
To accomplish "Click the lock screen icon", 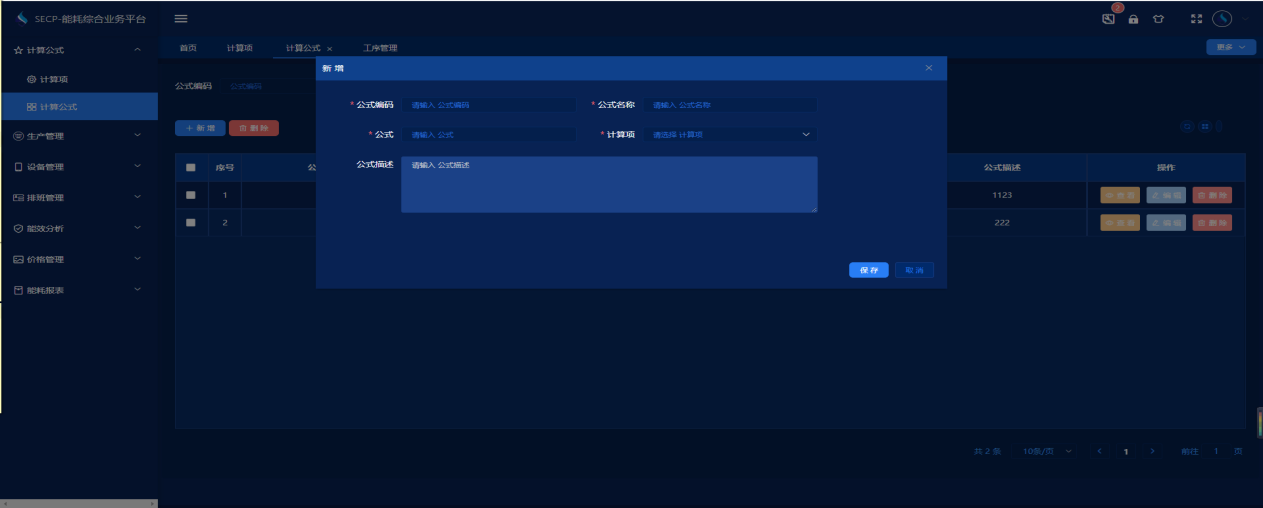I will (1133, 19).
